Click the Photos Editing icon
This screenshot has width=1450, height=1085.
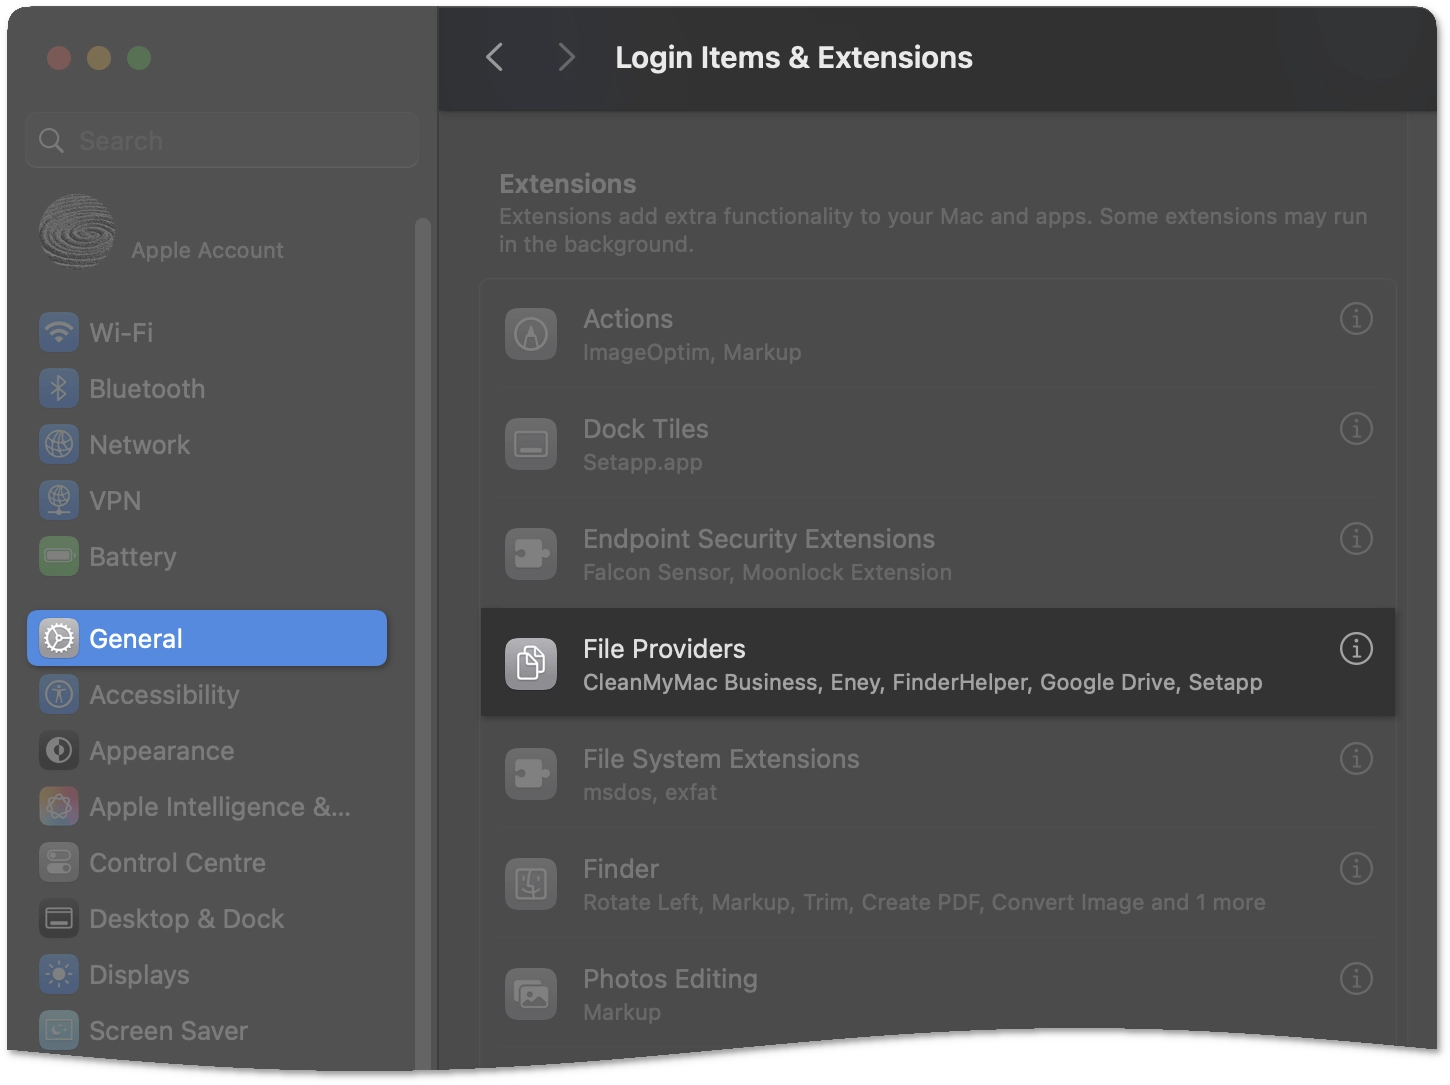point(531,994)
